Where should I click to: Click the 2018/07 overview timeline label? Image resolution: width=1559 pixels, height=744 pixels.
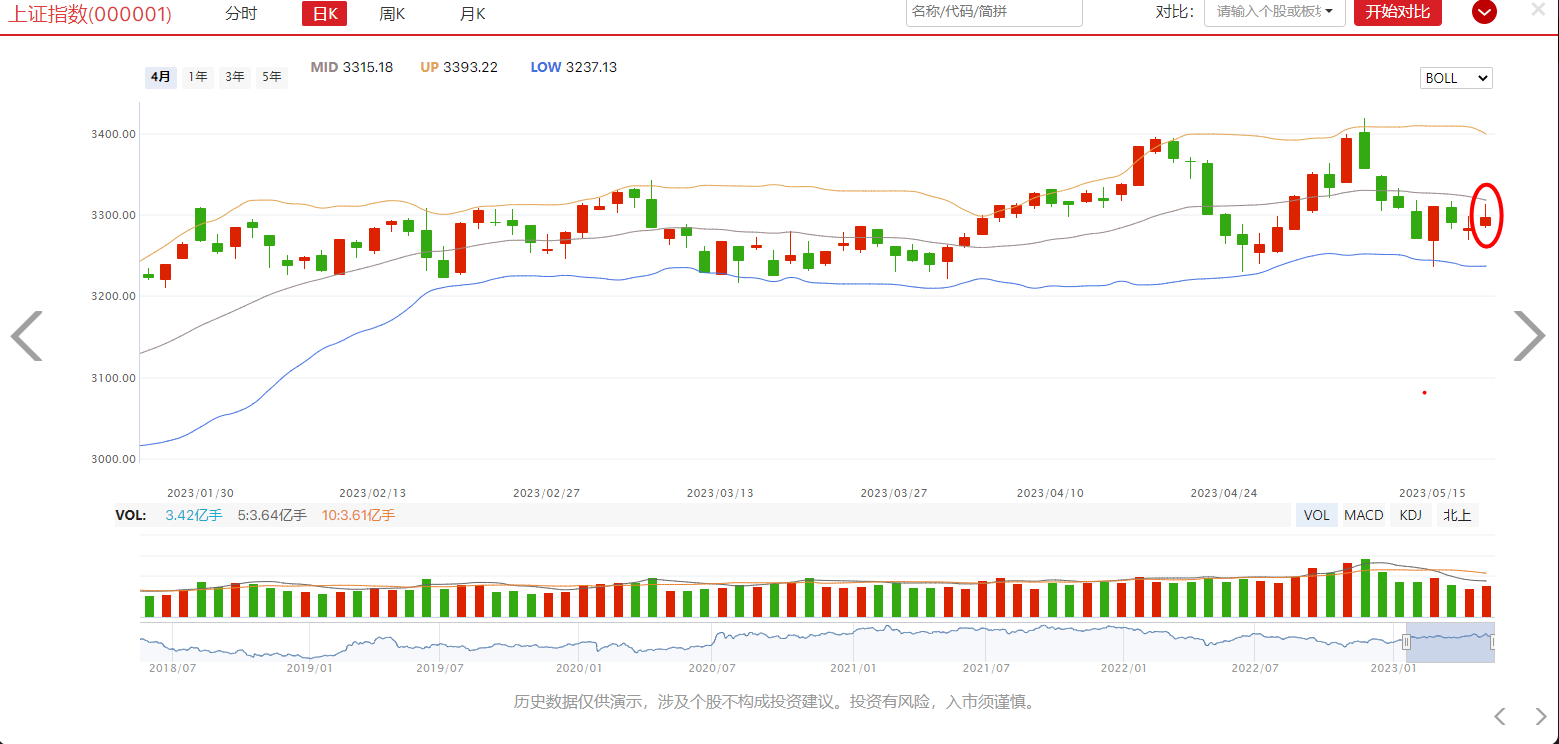coord(172,668)
